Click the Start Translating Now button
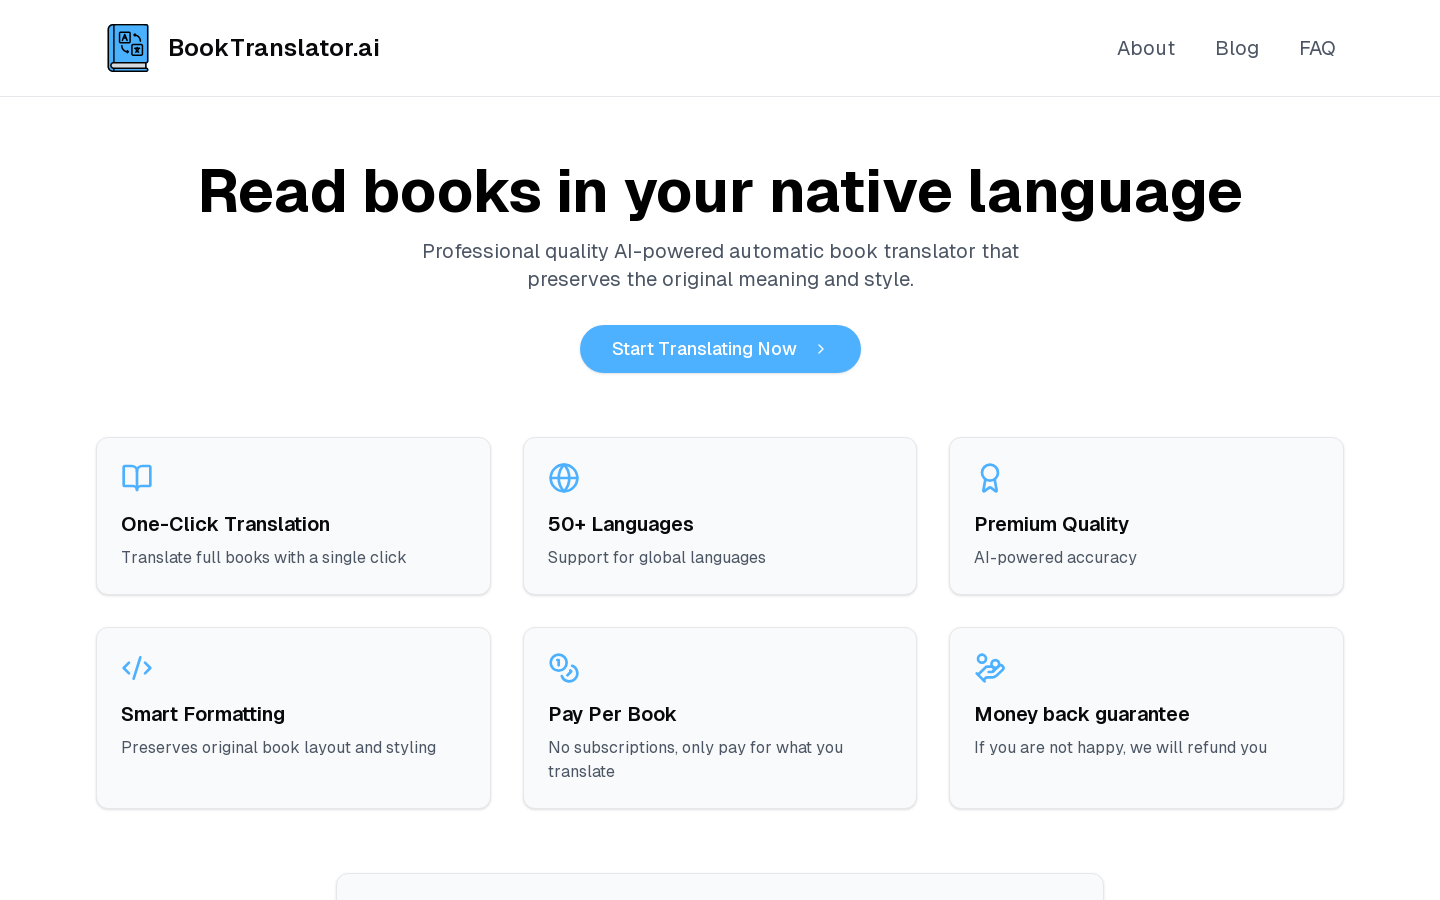 (x=720, y=349)
